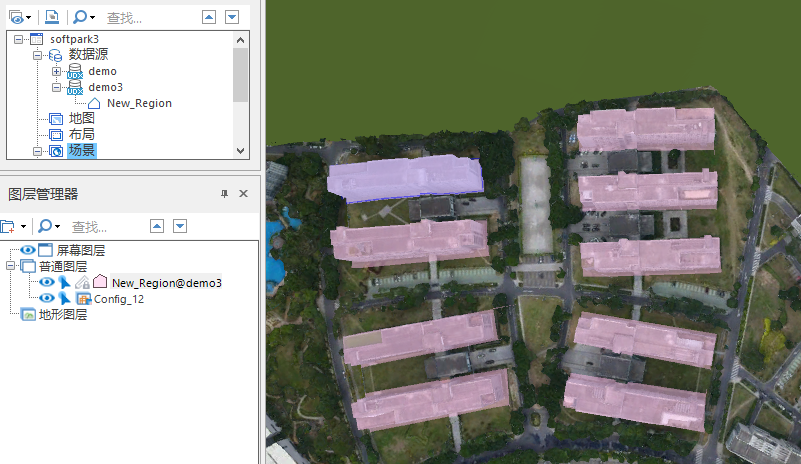Viewport: 801px width, 464px height.
Task: Select the 布局 layouts node
Action: [82, 135]
